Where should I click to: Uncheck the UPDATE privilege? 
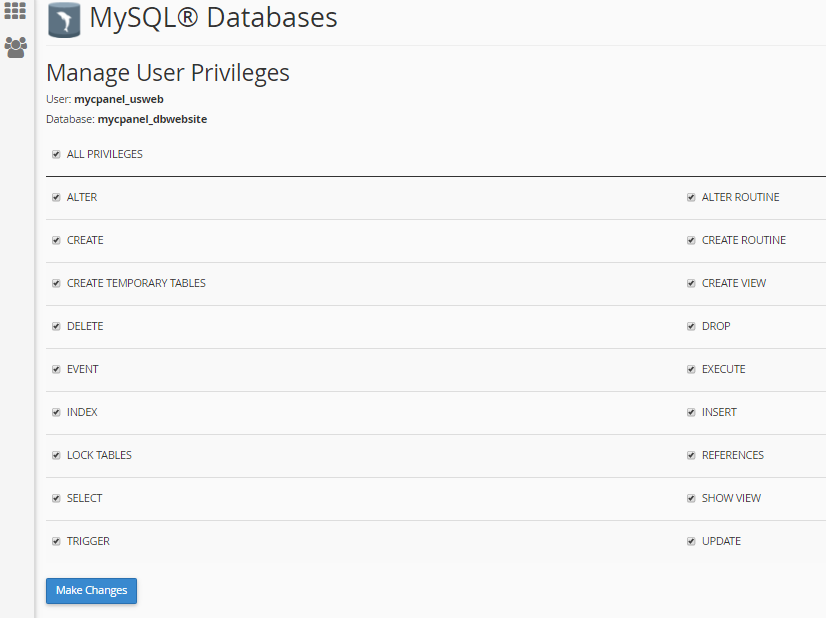pos(691,542)
